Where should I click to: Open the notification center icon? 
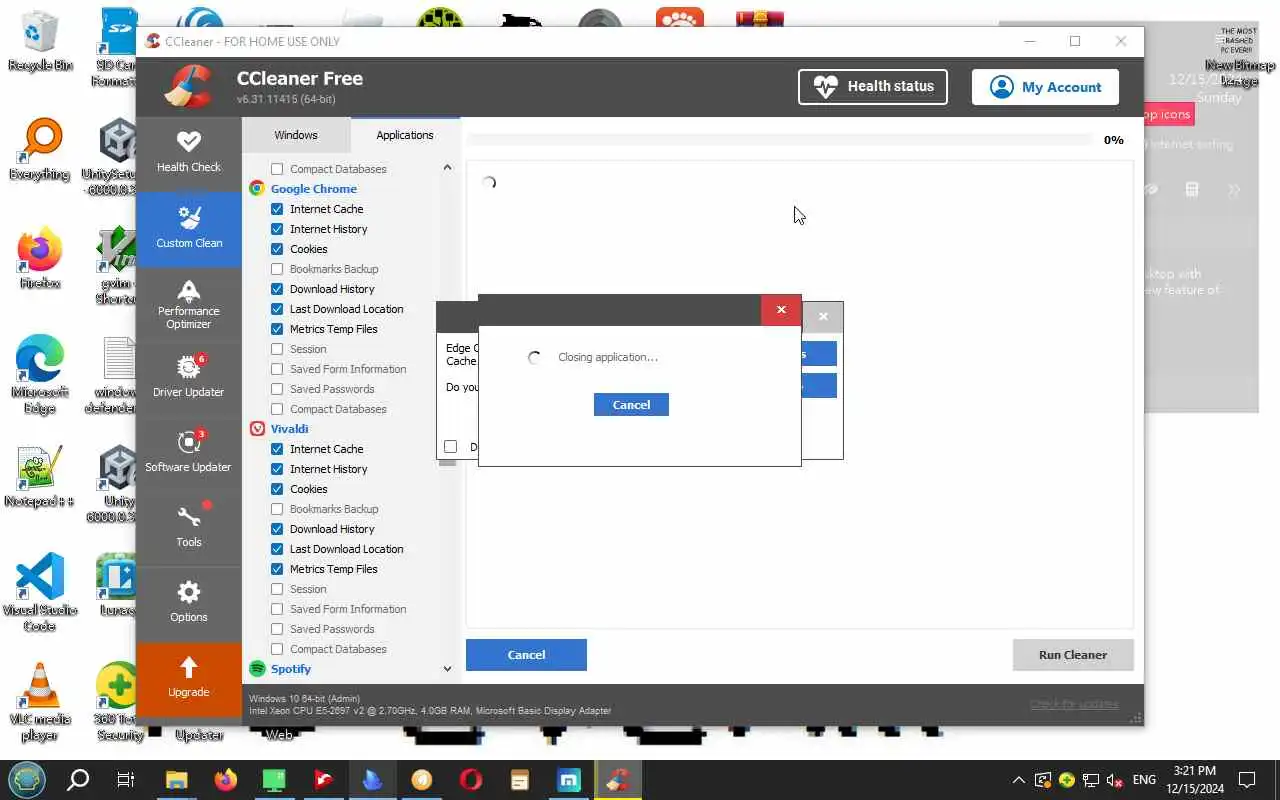click(x=1247, y=780)
